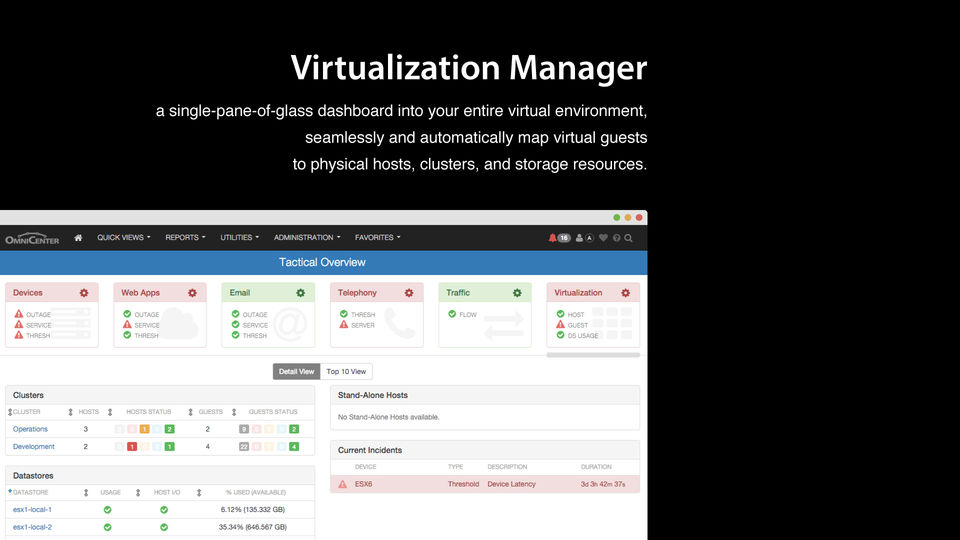Sort clusters by HOSTS column arrow
This screenshot has width=960, height=540.
[70, 412]
